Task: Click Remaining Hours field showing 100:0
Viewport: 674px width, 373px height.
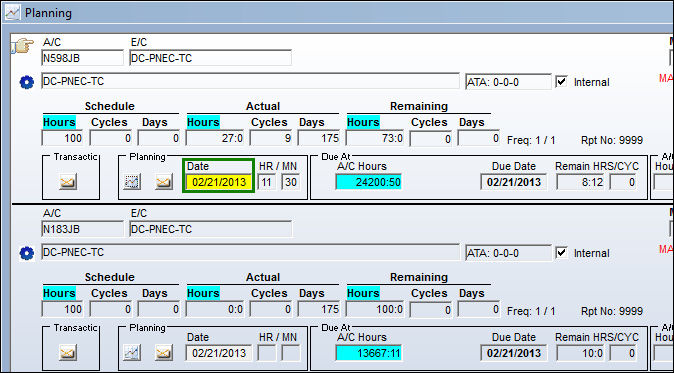Action: coord(375,309)
